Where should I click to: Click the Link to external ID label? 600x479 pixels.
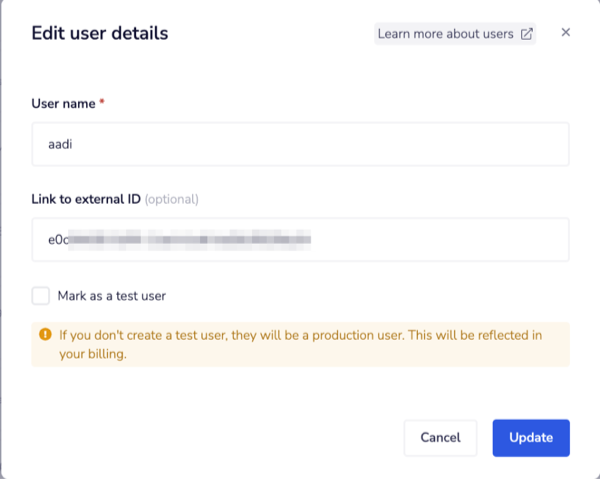[x=86, y=199]
